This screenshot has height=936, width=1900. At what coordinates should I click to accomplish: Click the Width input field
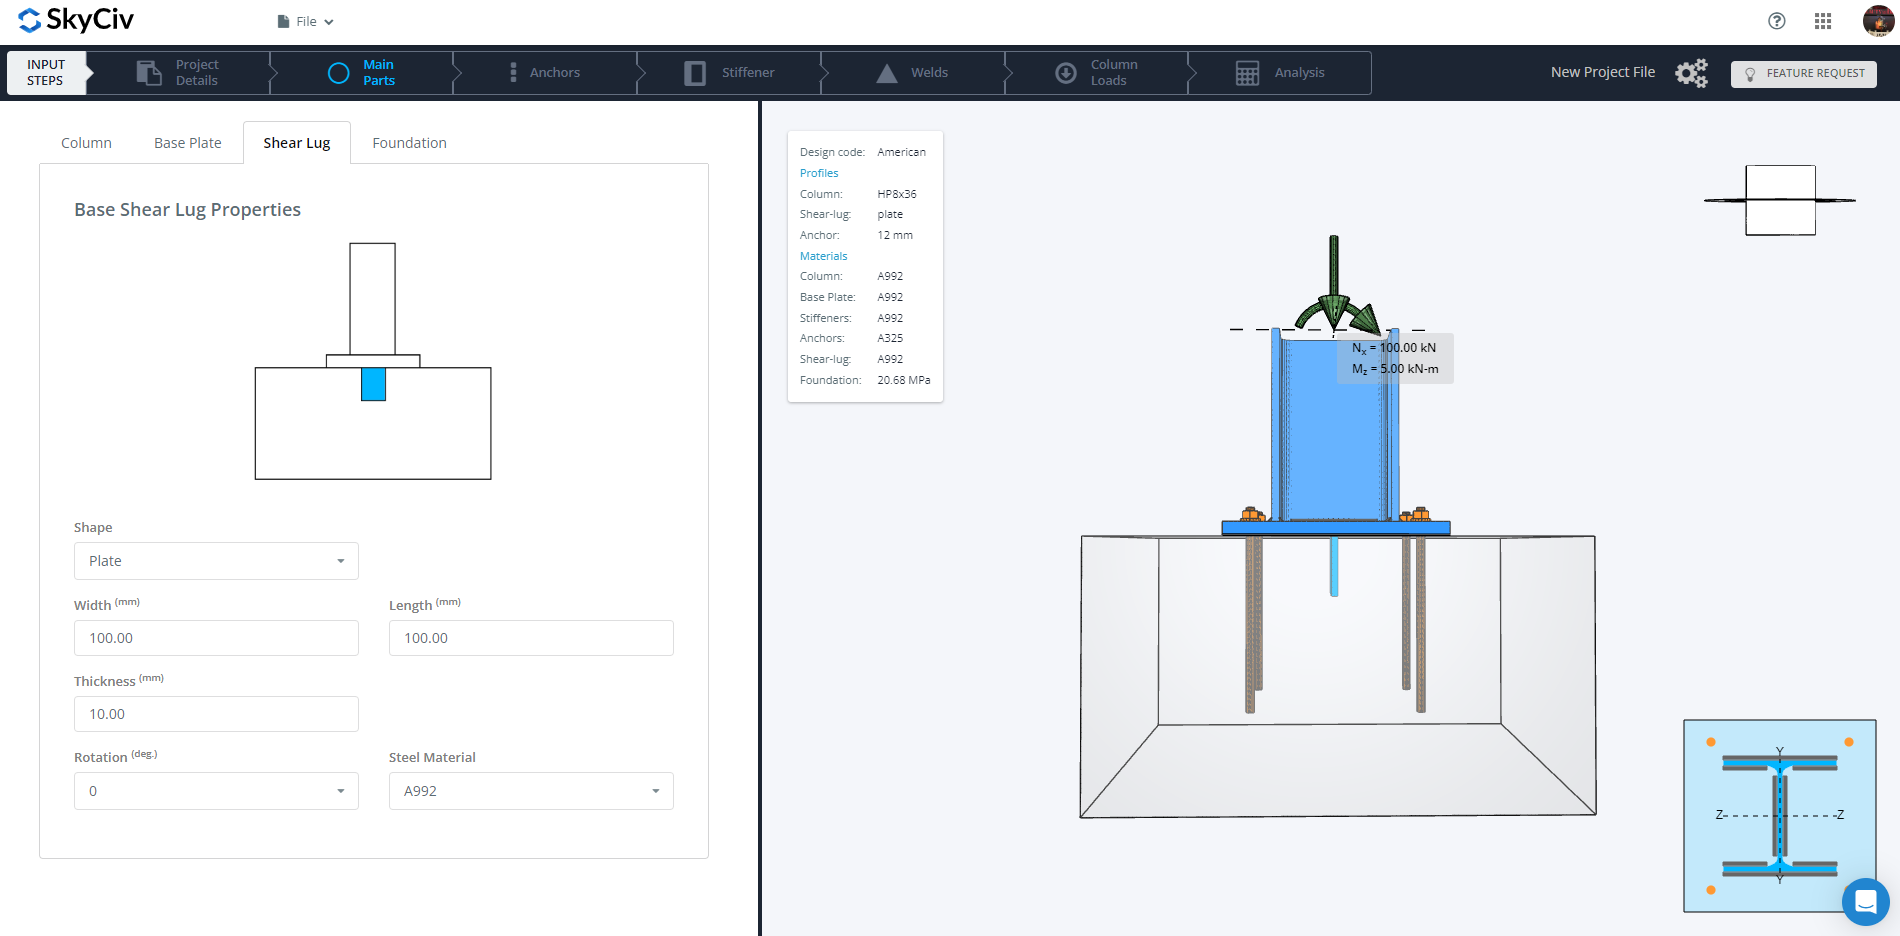[216, 638]
